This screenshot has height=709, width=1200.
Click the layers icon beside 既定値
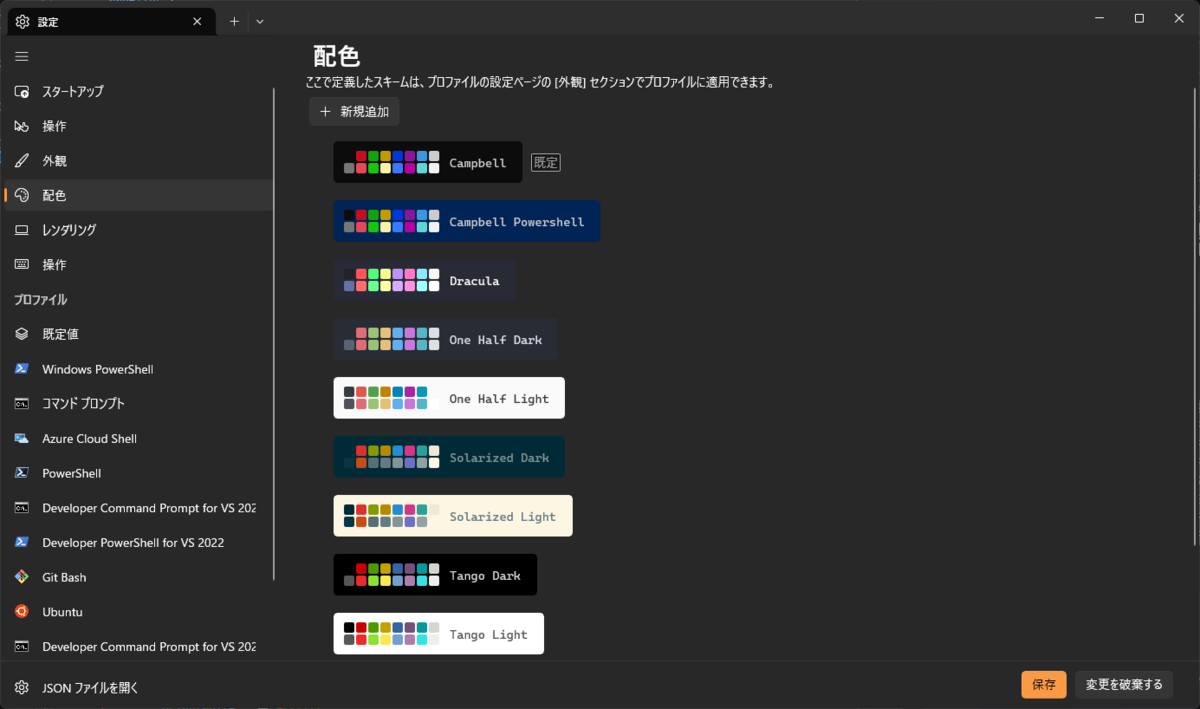coord(22,334)
